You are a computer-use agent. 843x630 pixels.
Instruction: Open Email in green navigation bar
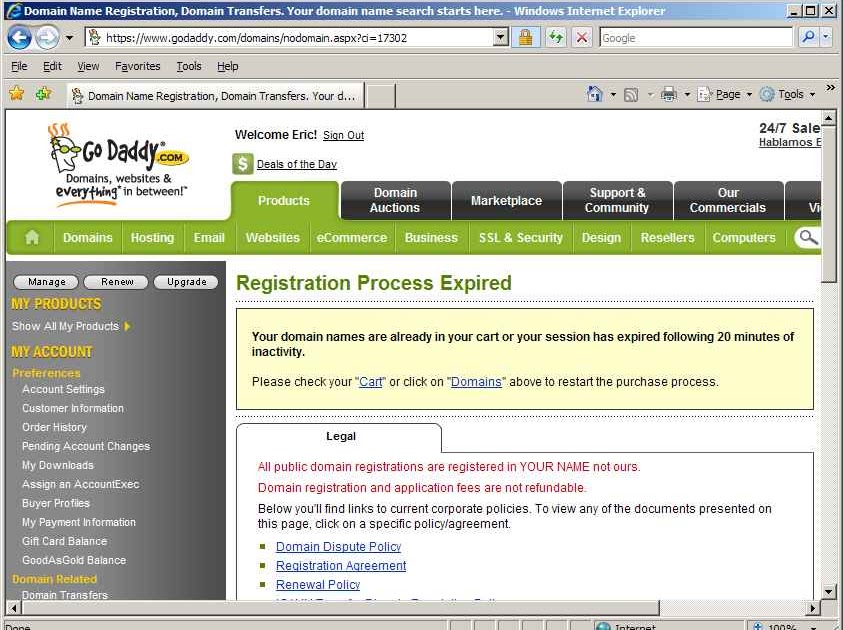209,238
